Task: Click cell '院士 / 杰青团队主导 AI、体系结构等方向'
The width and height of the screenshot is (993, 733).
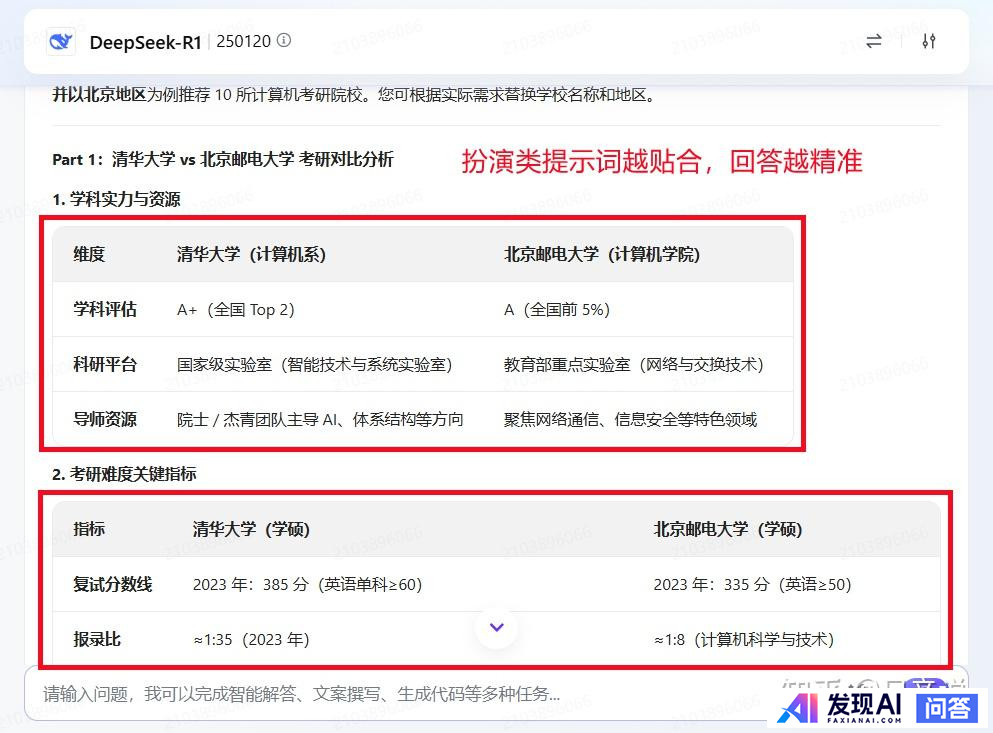Action: (x=320, y=419)
